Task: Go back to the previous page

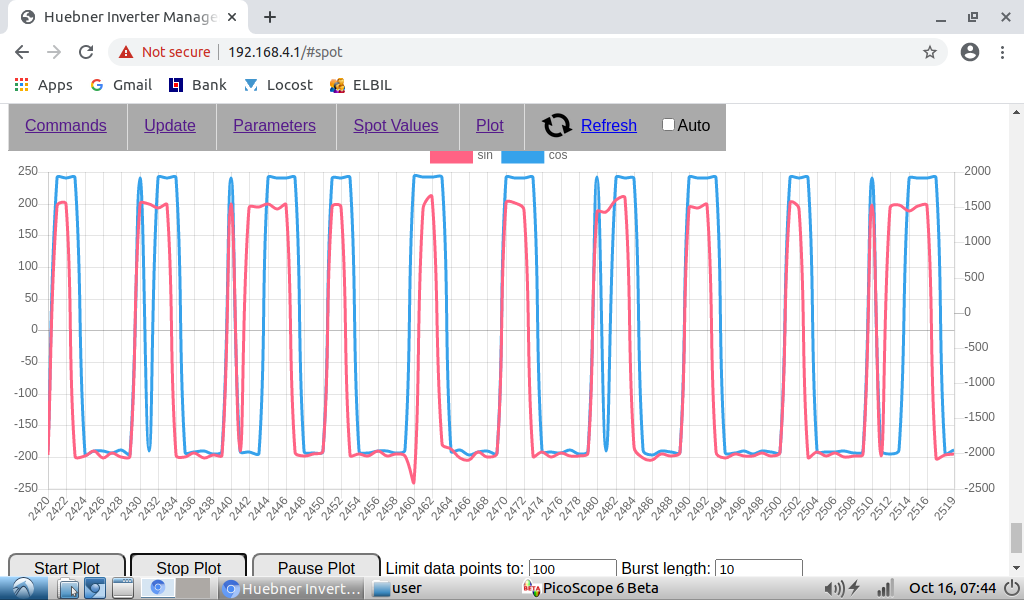Action: [22, 52]
